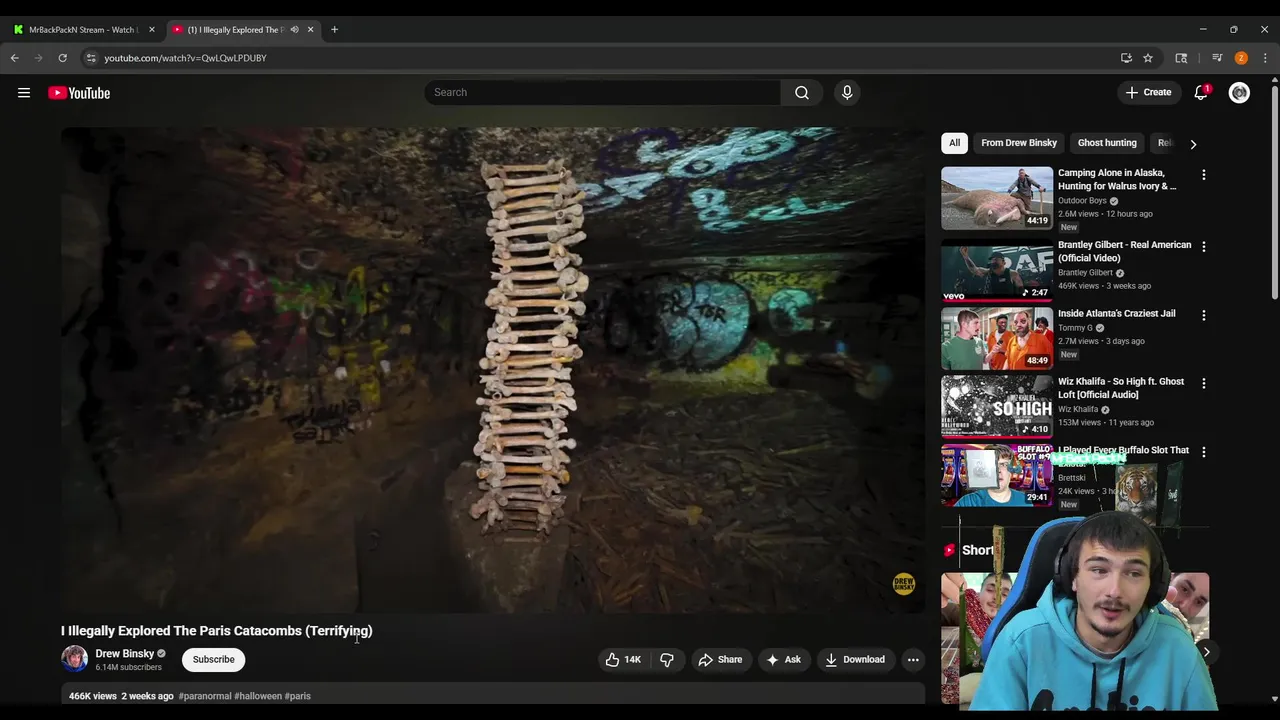1280x720 pixels.
Task: Open a new browser tab
Action: (x=334, y=30)
